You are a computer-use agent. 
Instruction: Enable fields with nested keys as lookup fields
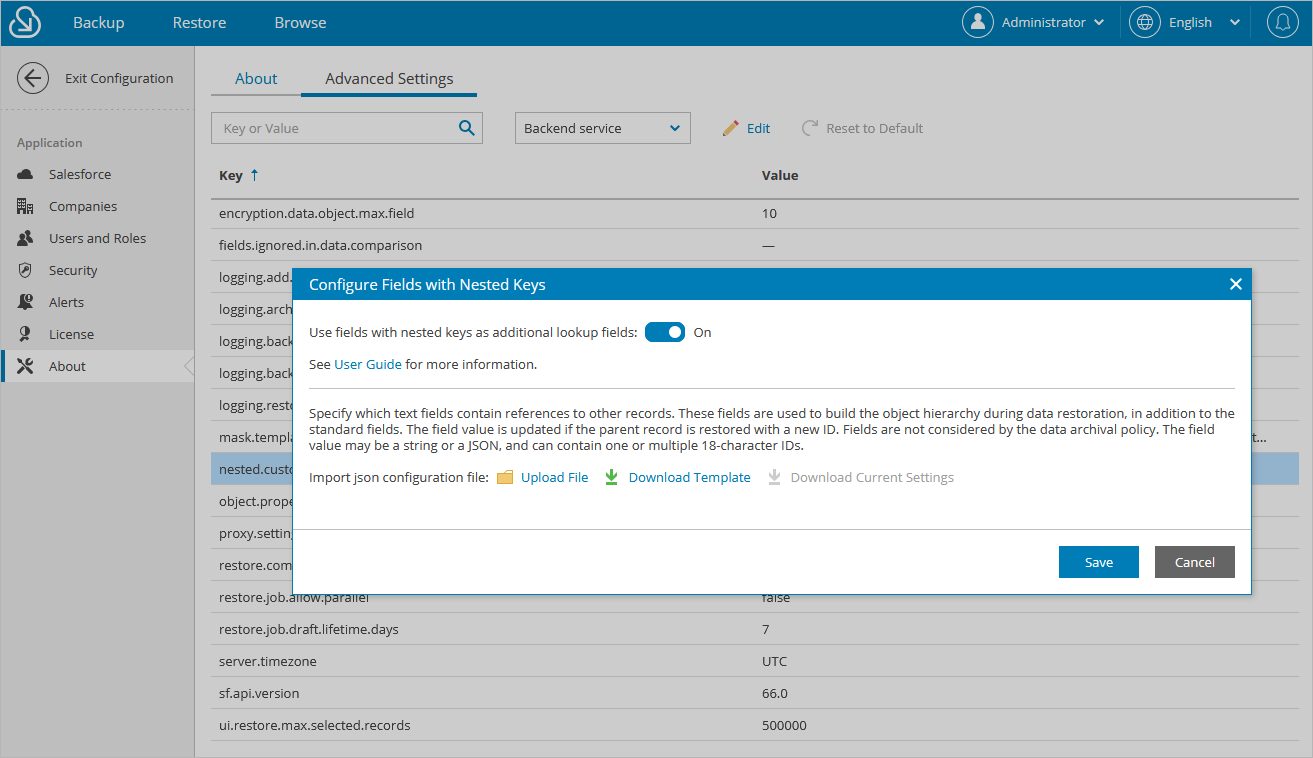[x=665, y=331]
